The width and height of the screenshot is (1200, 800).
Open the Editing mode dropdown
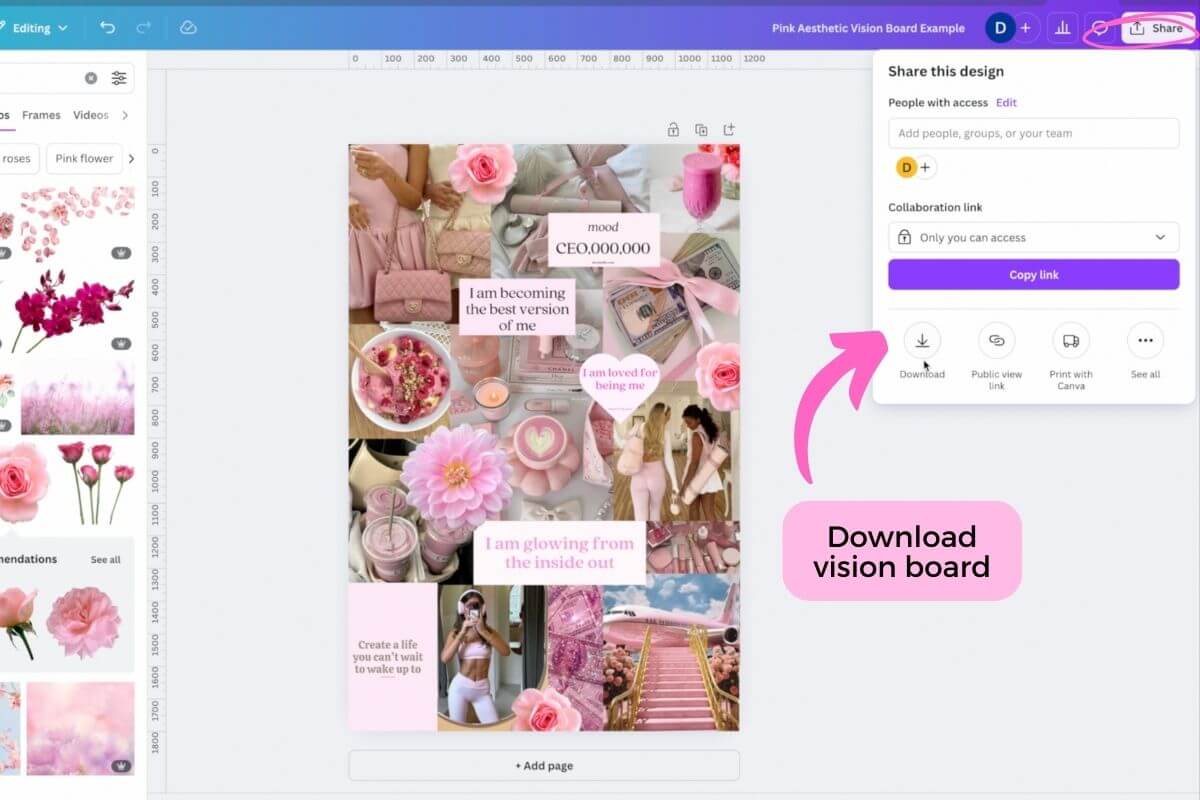click(40, 28)
